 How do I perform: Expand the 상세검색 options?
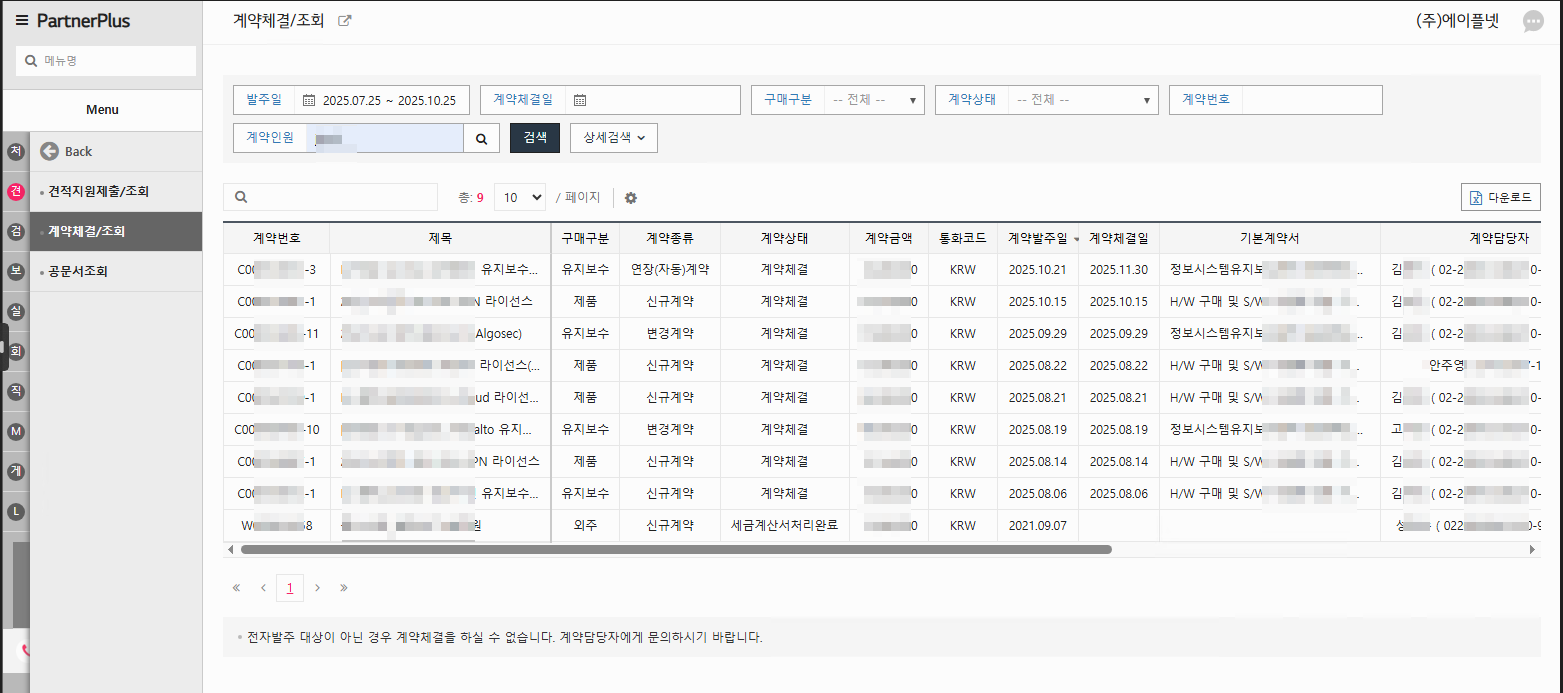pyautogui.click(x=614, y=138)
